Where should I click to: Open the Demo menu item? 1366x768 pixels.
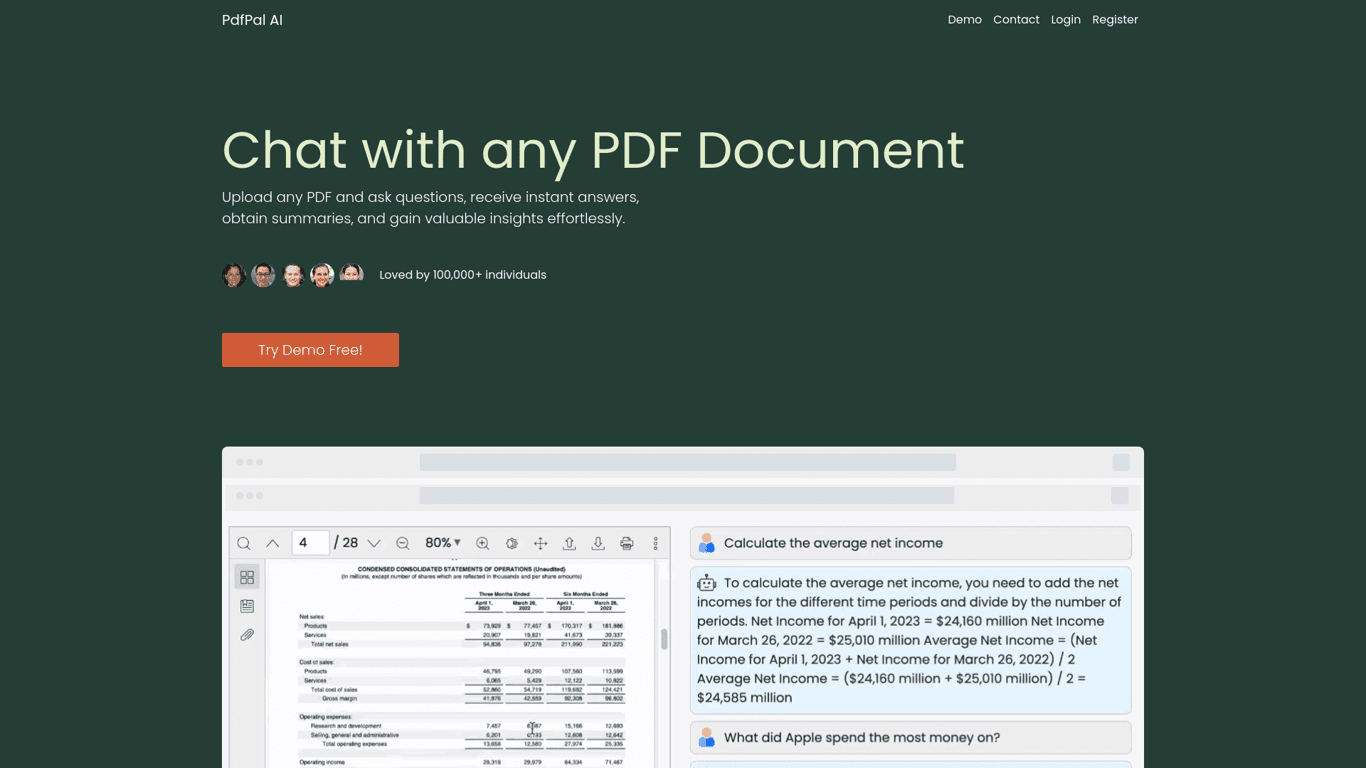click(x=964, y=19)
